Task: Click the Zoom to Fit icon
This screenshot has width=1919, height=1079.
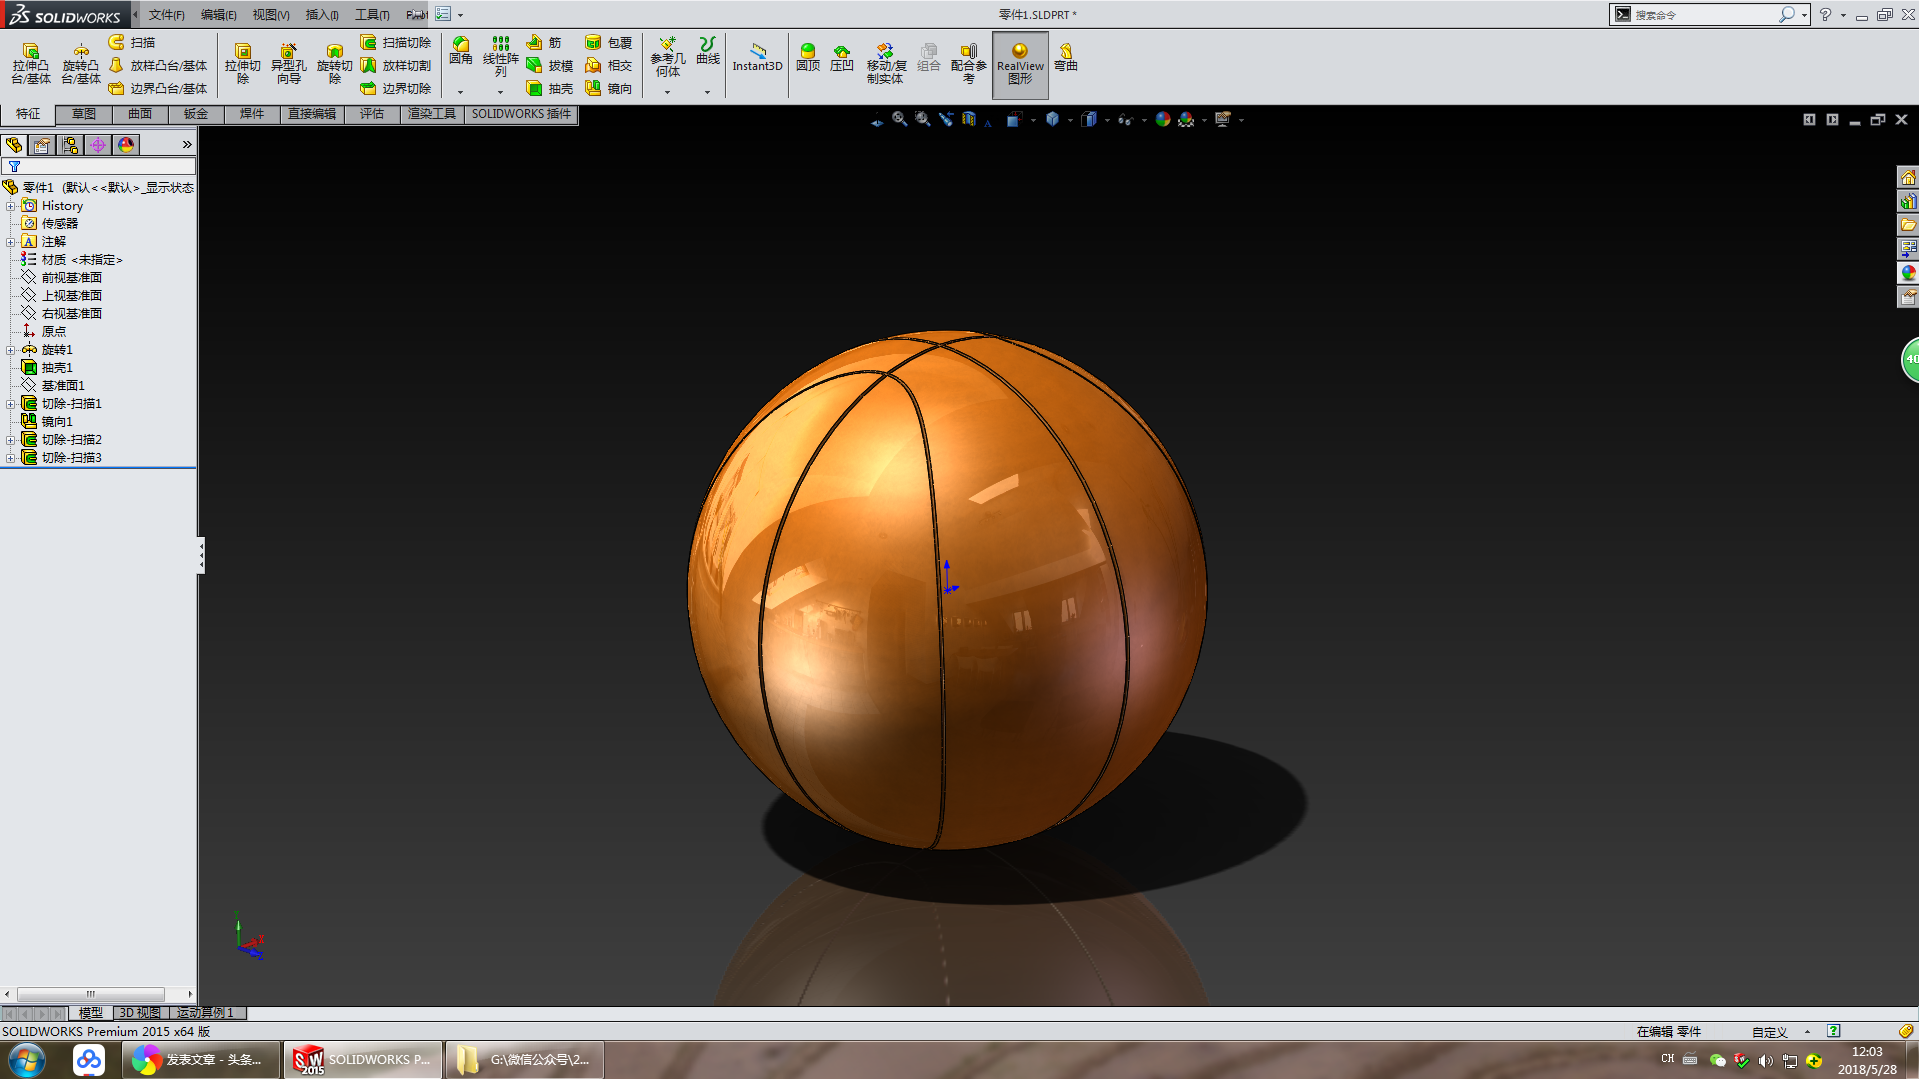Action: pos(900,119)
